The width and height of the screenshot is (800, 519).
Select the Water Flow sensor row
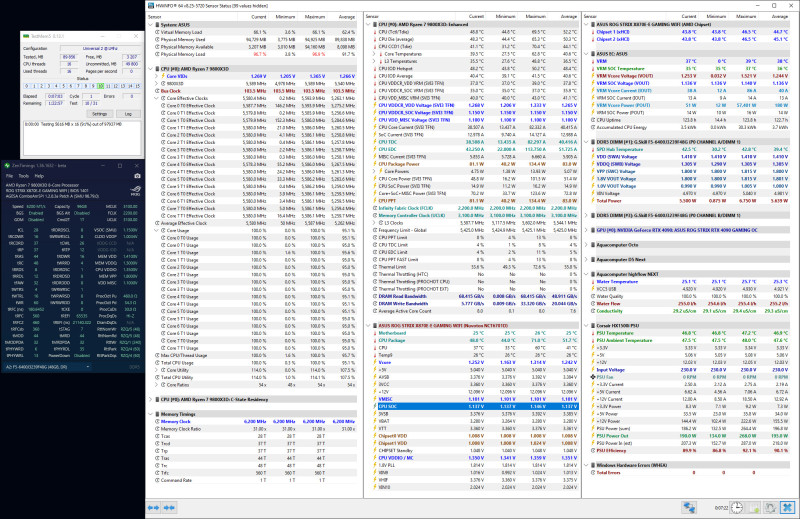click(x=689, y=304)
